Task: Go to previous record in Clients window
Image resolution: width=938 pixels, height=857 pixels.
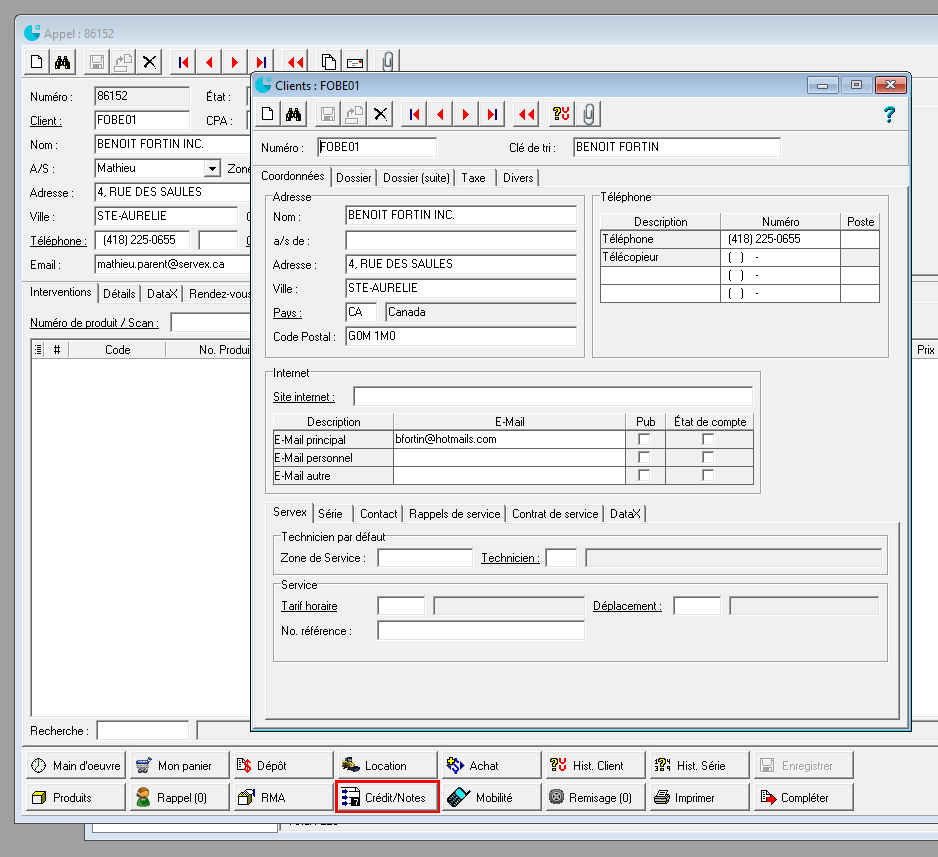Action: 440,114
